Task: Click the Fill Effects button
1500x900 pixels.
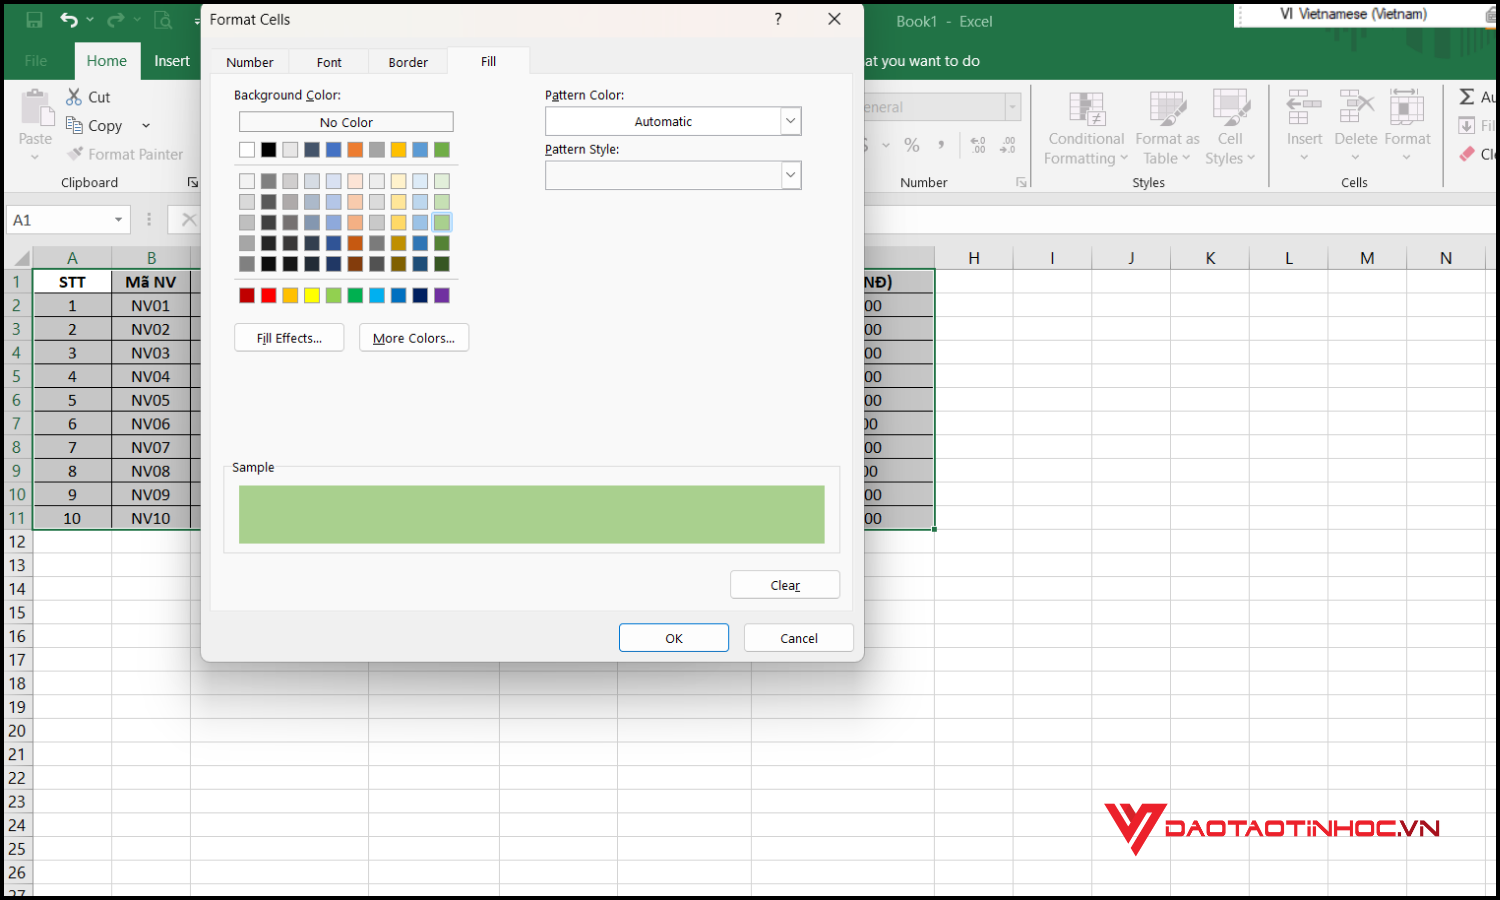Action: 288,337
